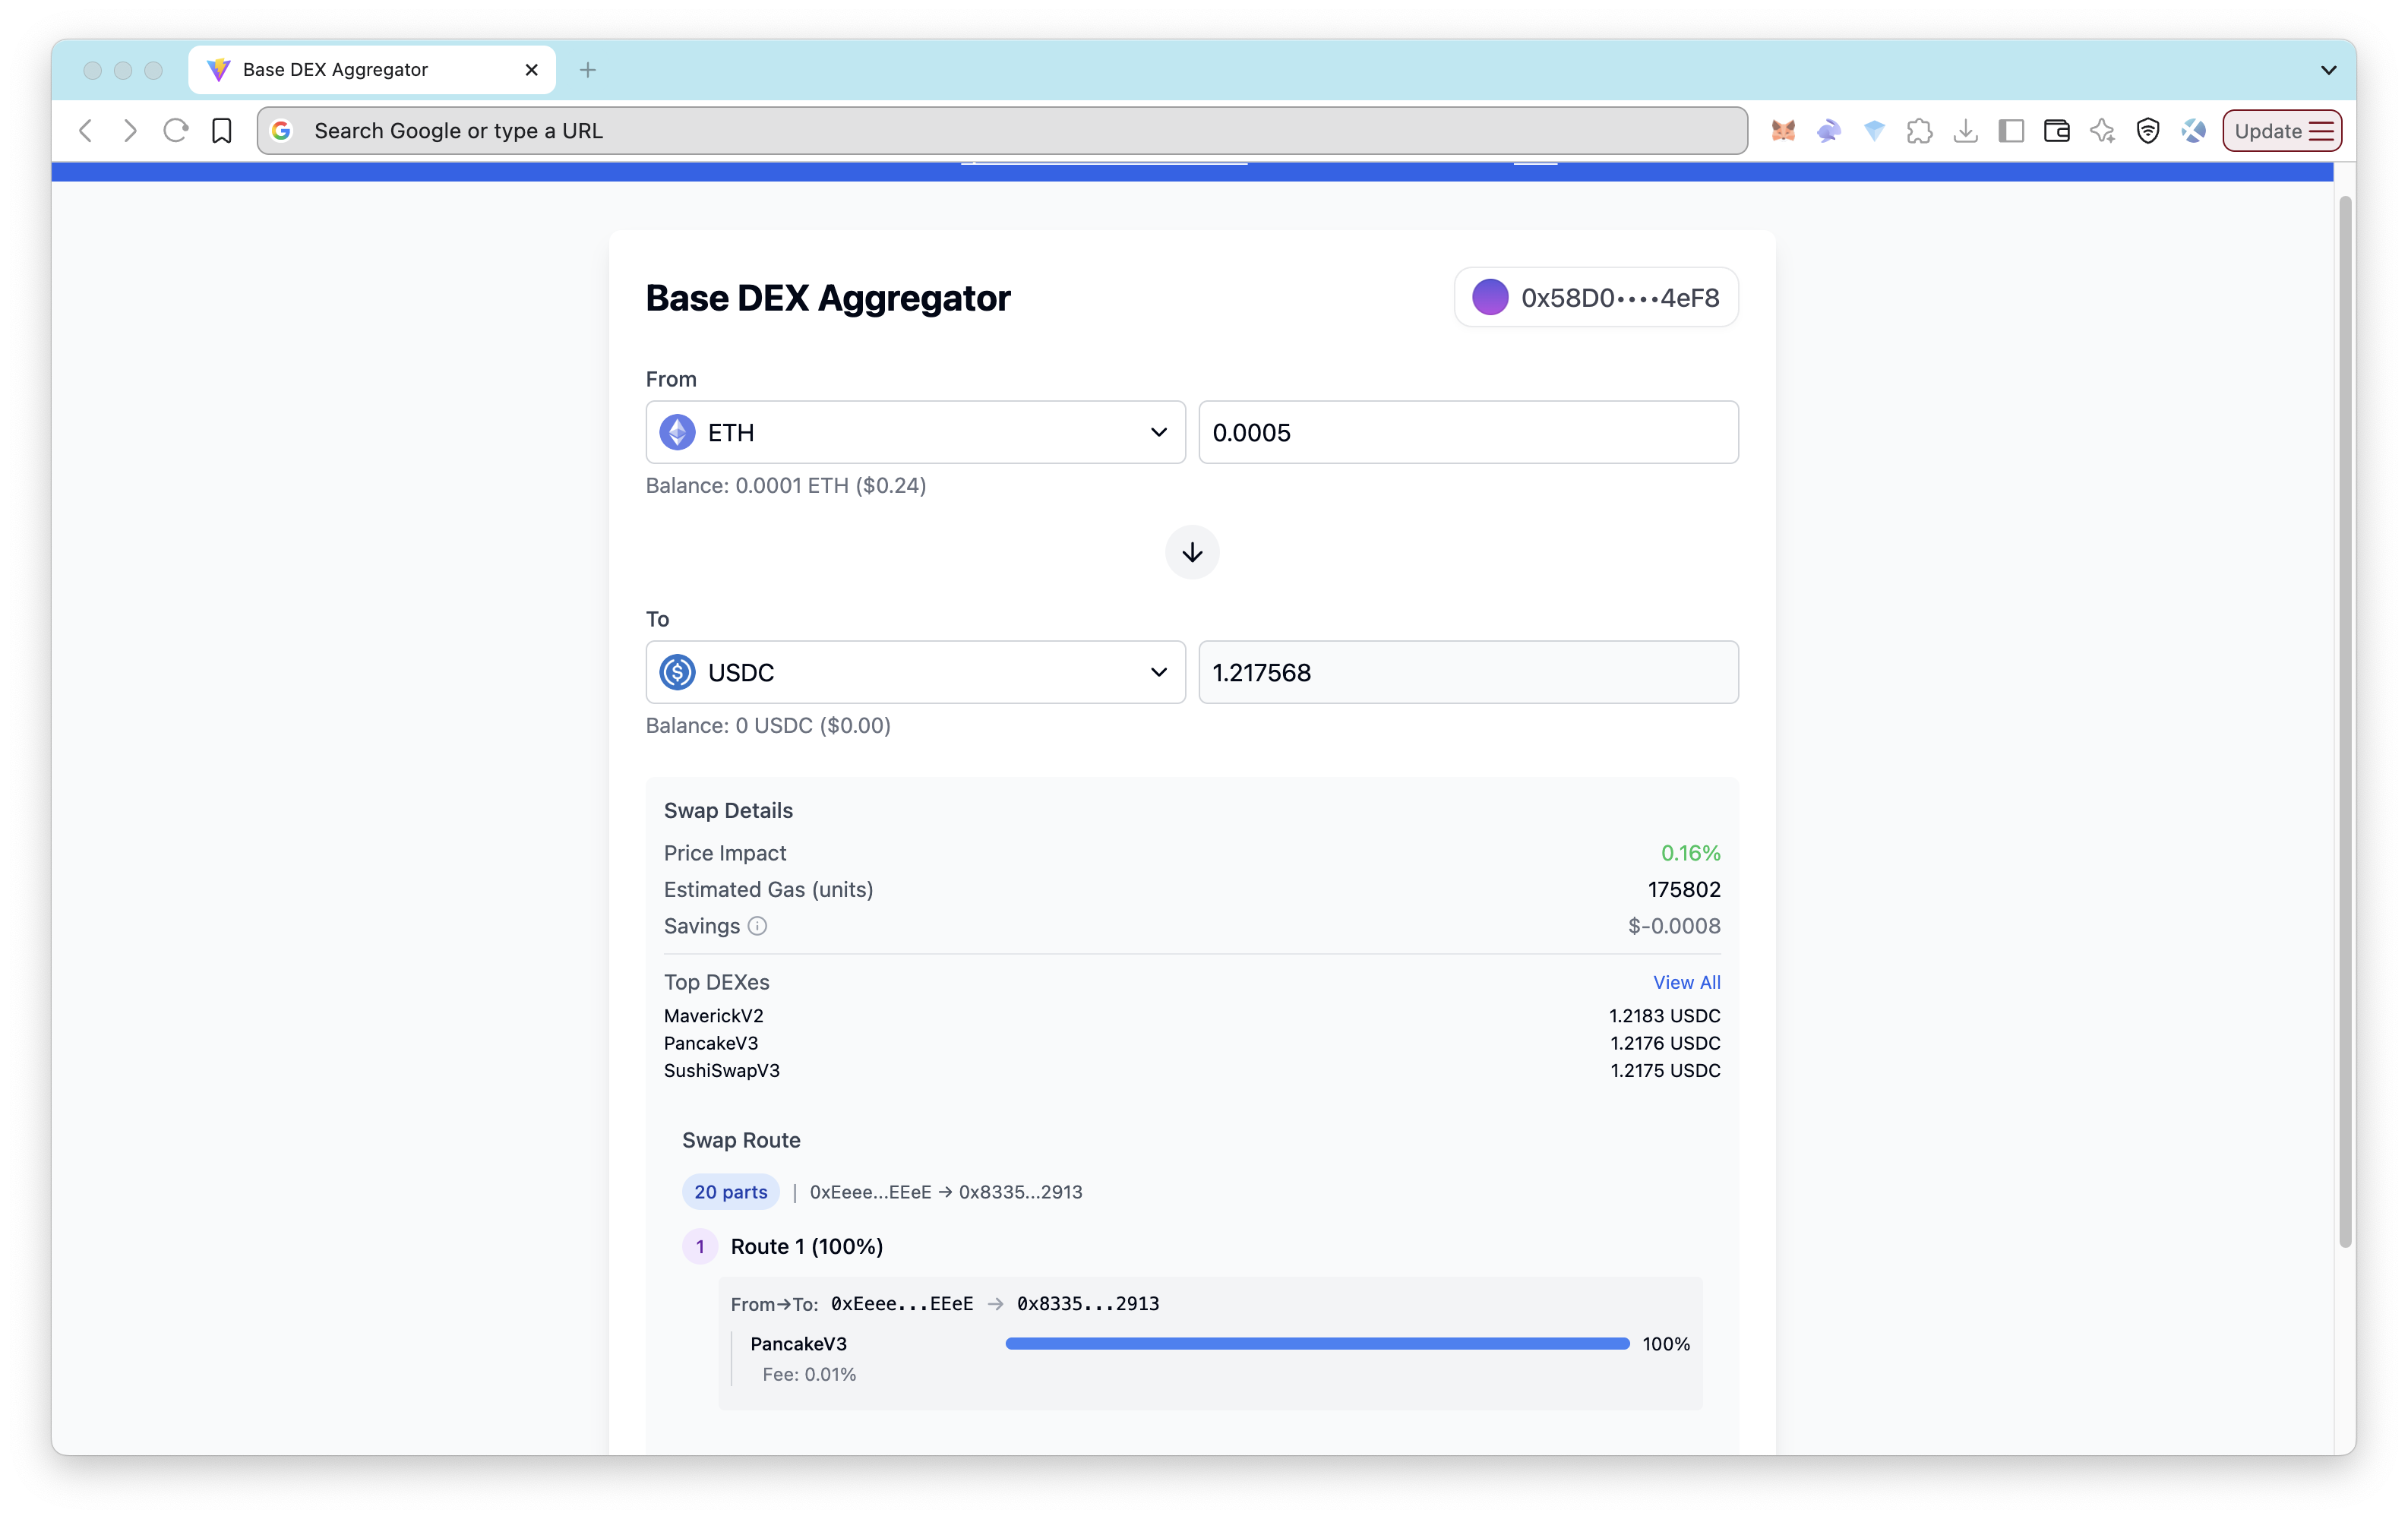Click the purple wallet avatar circle
The image size is (2408, 1519).
coord(1490,297)
